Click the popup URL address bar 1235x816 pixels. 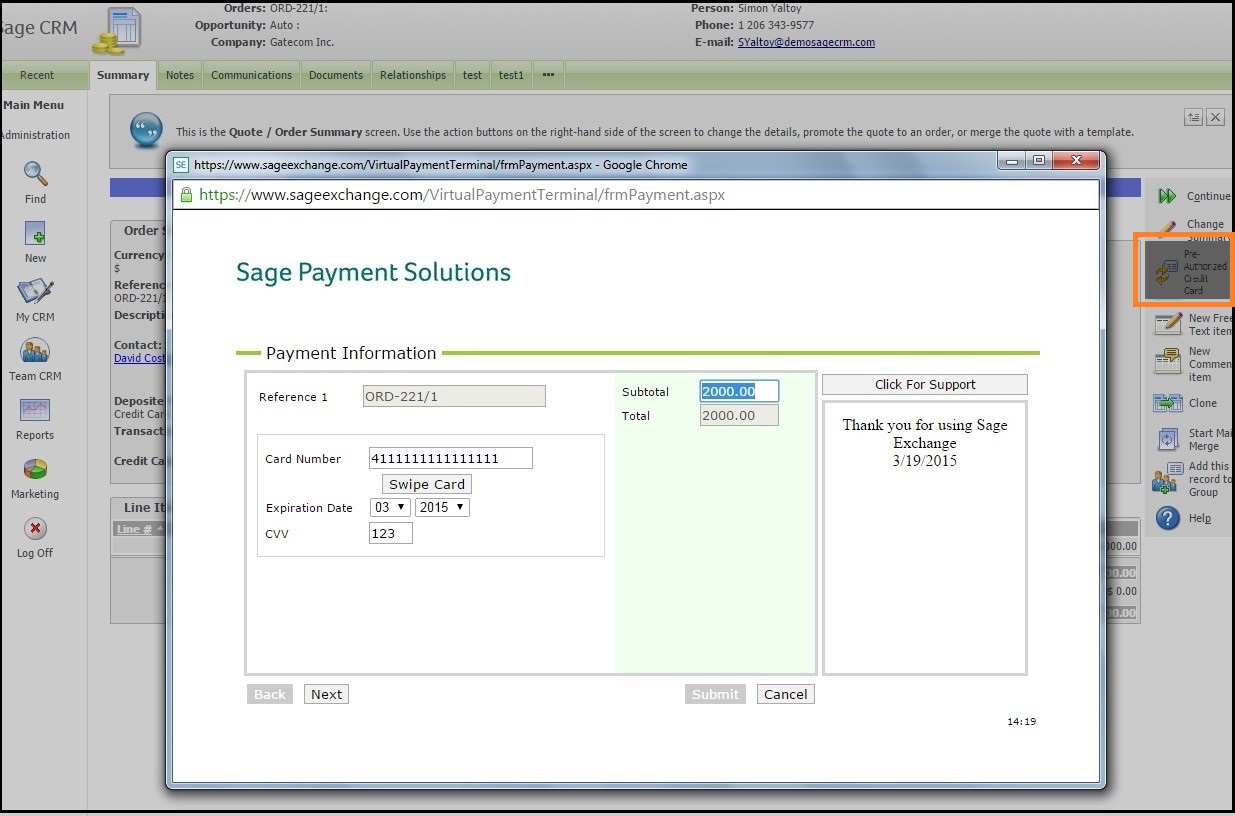[x=636, y=195]
